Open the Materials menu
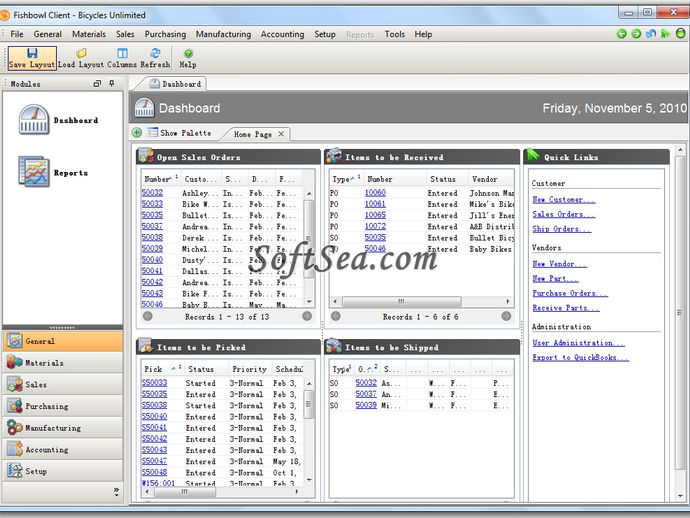690x518 pixels. coord(89,34)
